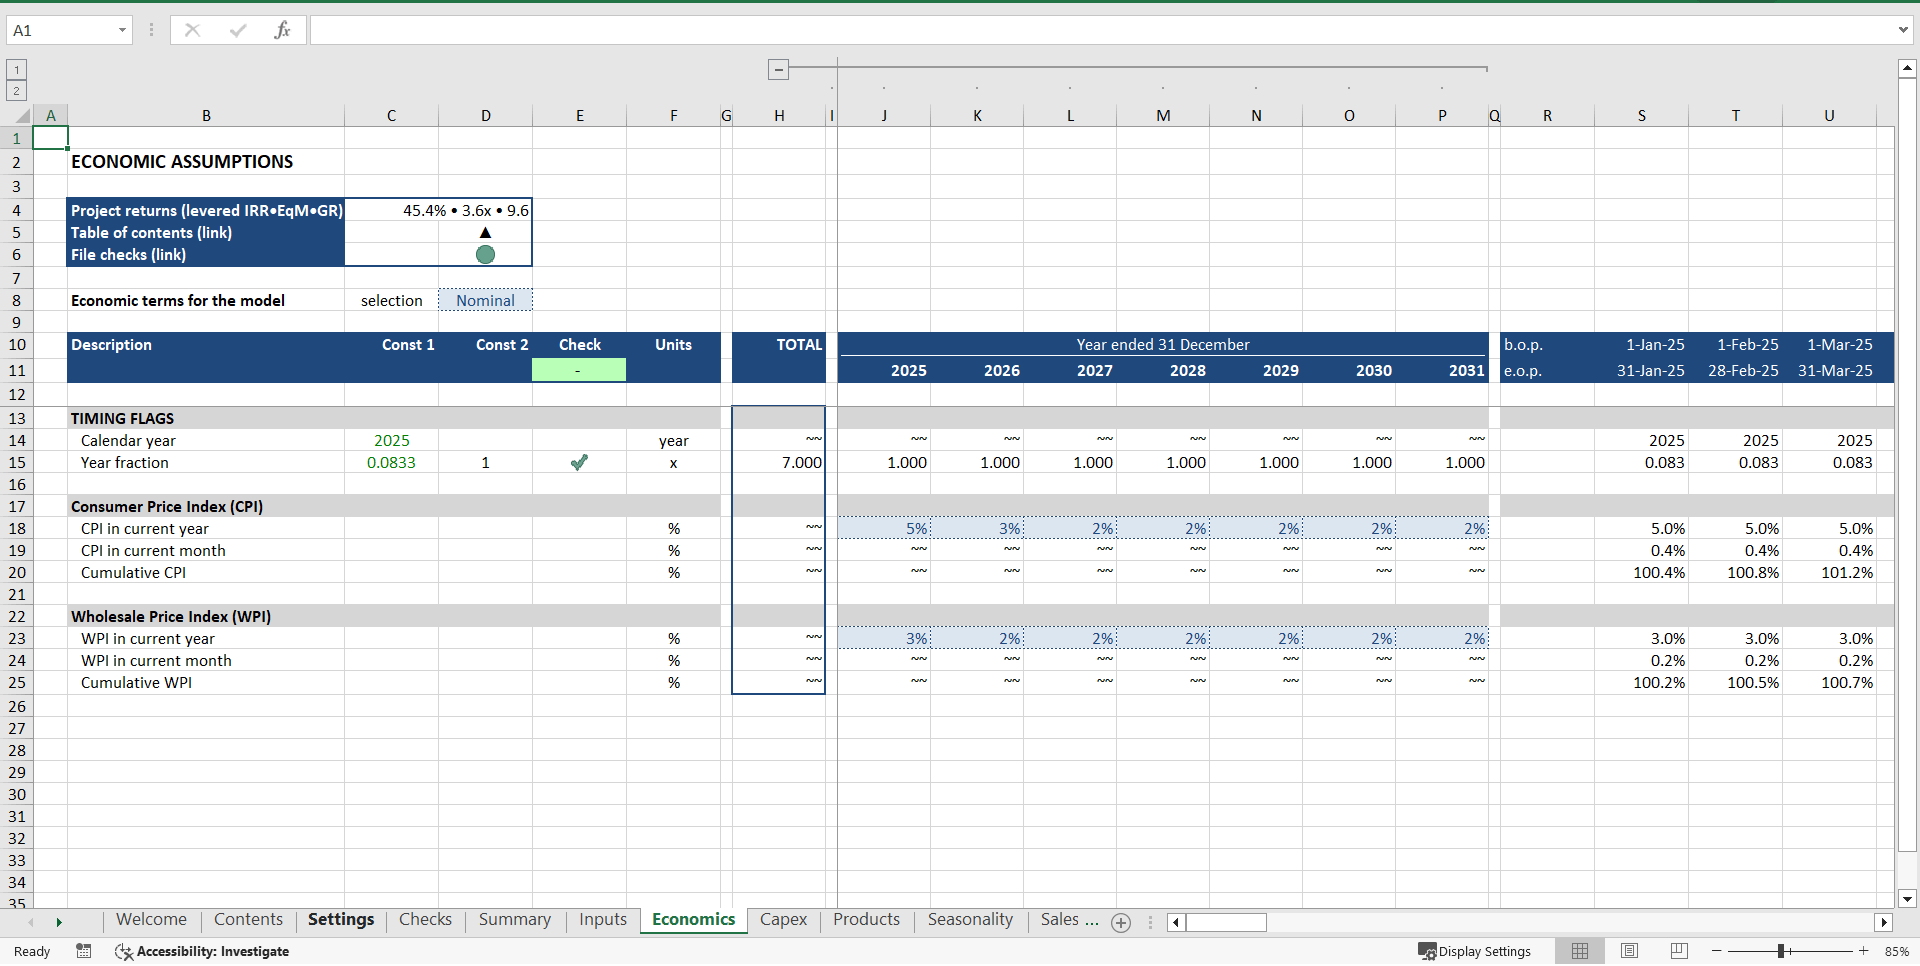The height and width of the screenshot is (966, 1920).
Task: Click vertical scrollbar up arrow
Action: 1906,68
